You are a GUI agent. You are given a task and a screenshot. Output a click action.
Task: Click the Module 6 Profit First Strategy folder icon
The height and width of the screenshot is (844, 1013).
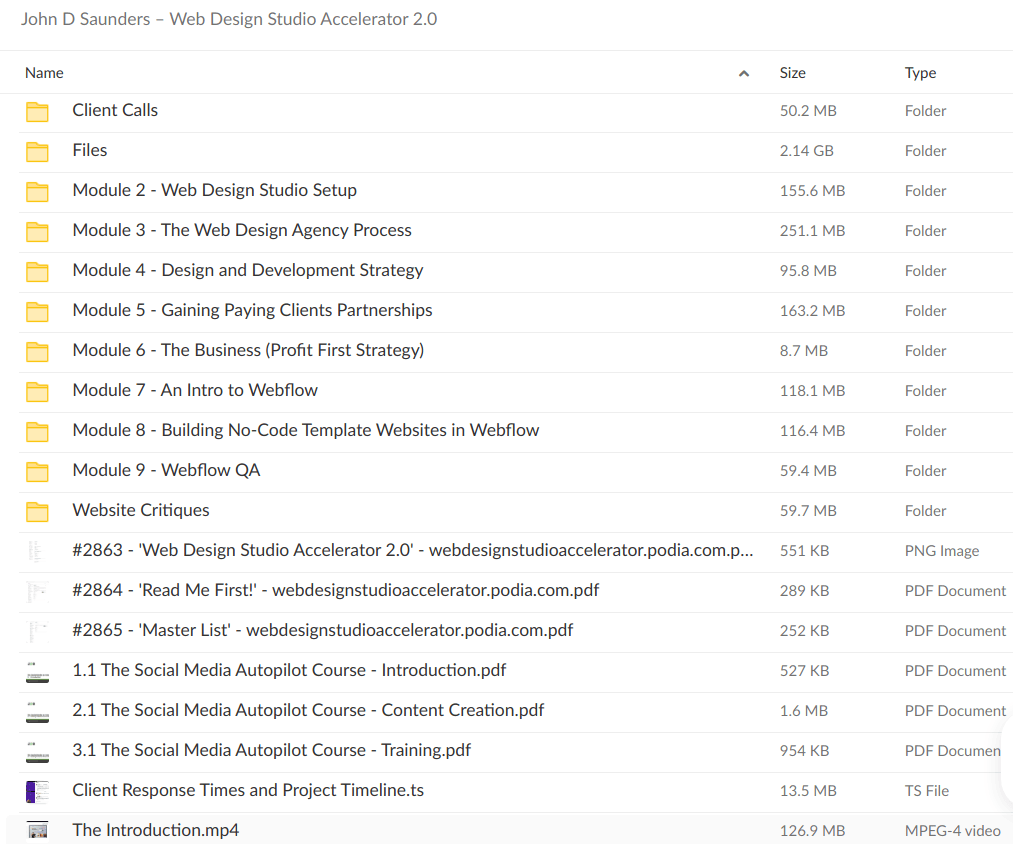pyautogui.click(x=37, y=351)
